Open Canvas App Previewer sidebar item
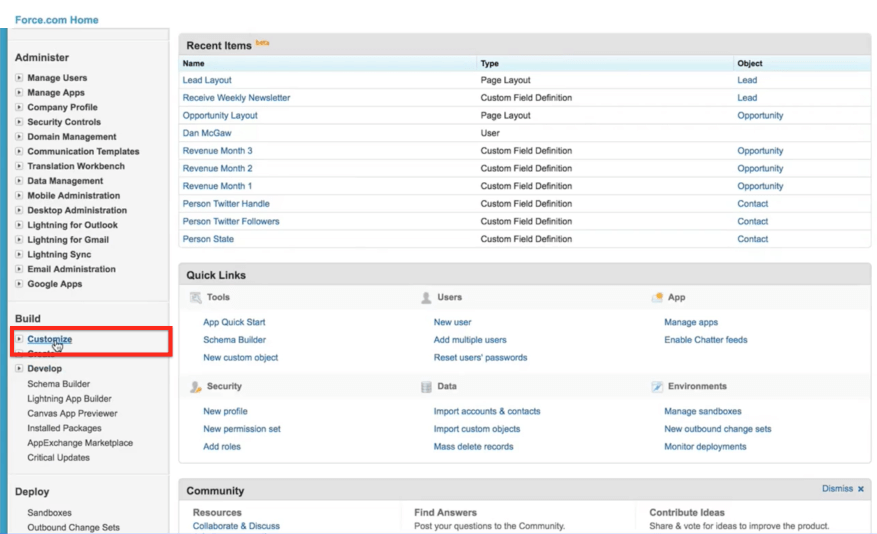Viewport: 877px width, 534px height. (x=72, y=413)
